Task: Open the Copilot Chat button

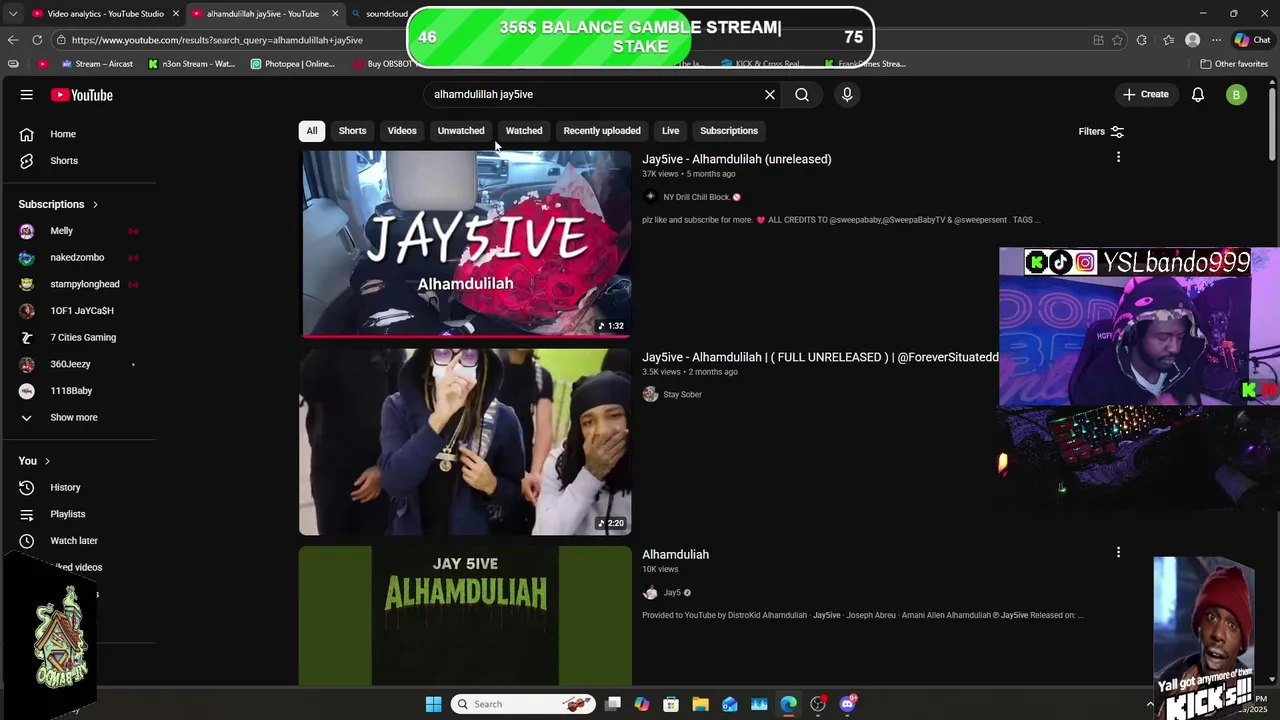Action: coord(1253,40)
